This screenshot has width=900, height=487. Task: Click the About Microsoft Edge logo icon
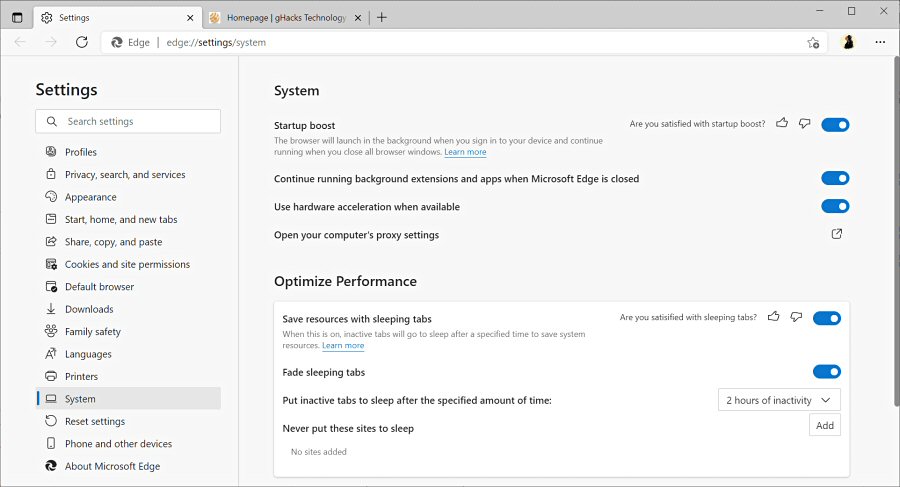pos(51,466)
